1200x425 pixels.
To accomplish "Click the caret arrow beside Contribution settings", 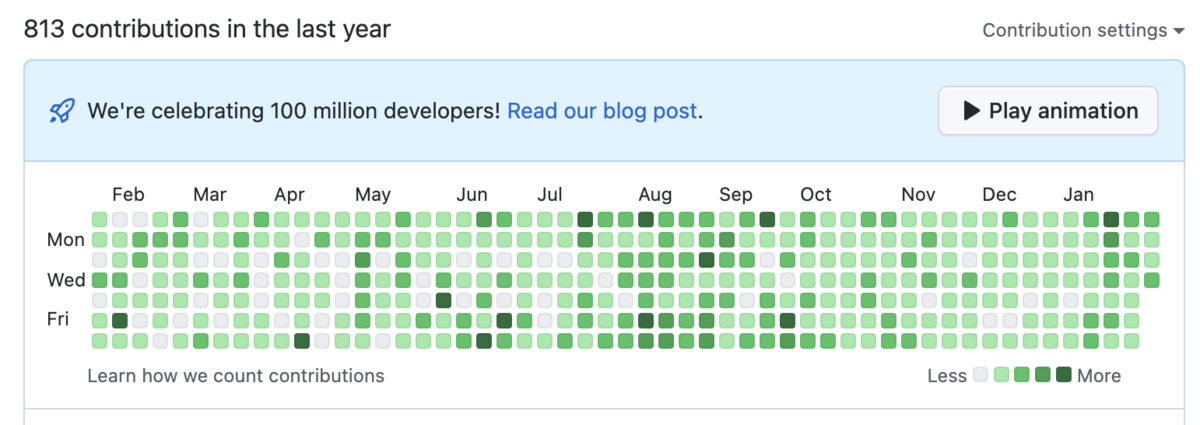I will click(1178, 31).
